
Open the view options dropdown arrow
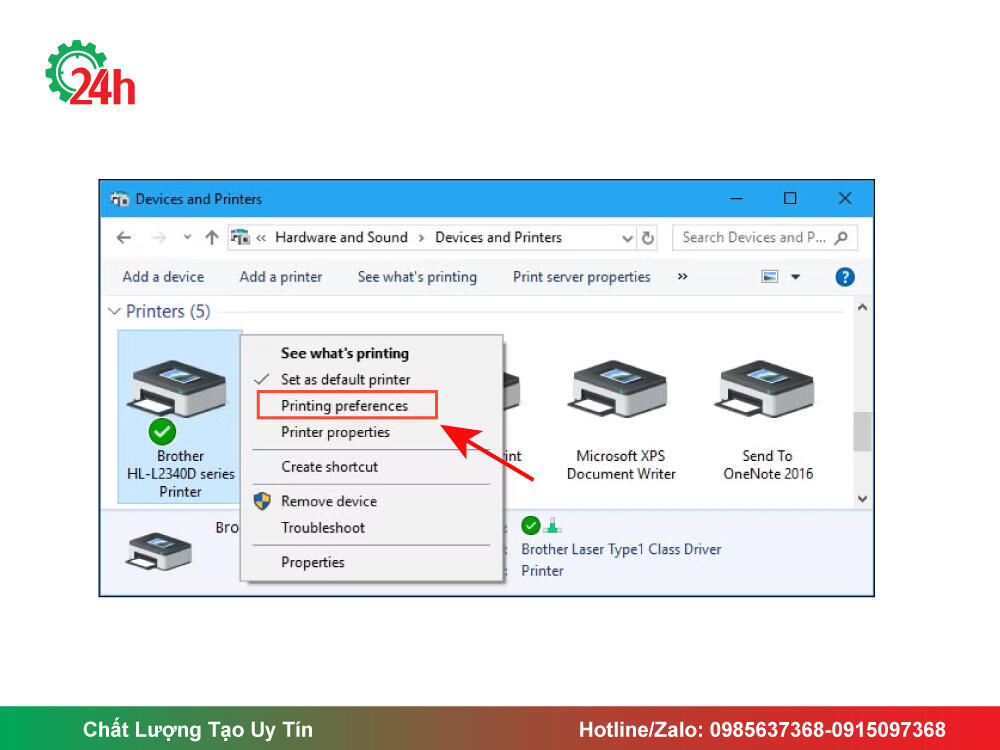tap(795, 277)
